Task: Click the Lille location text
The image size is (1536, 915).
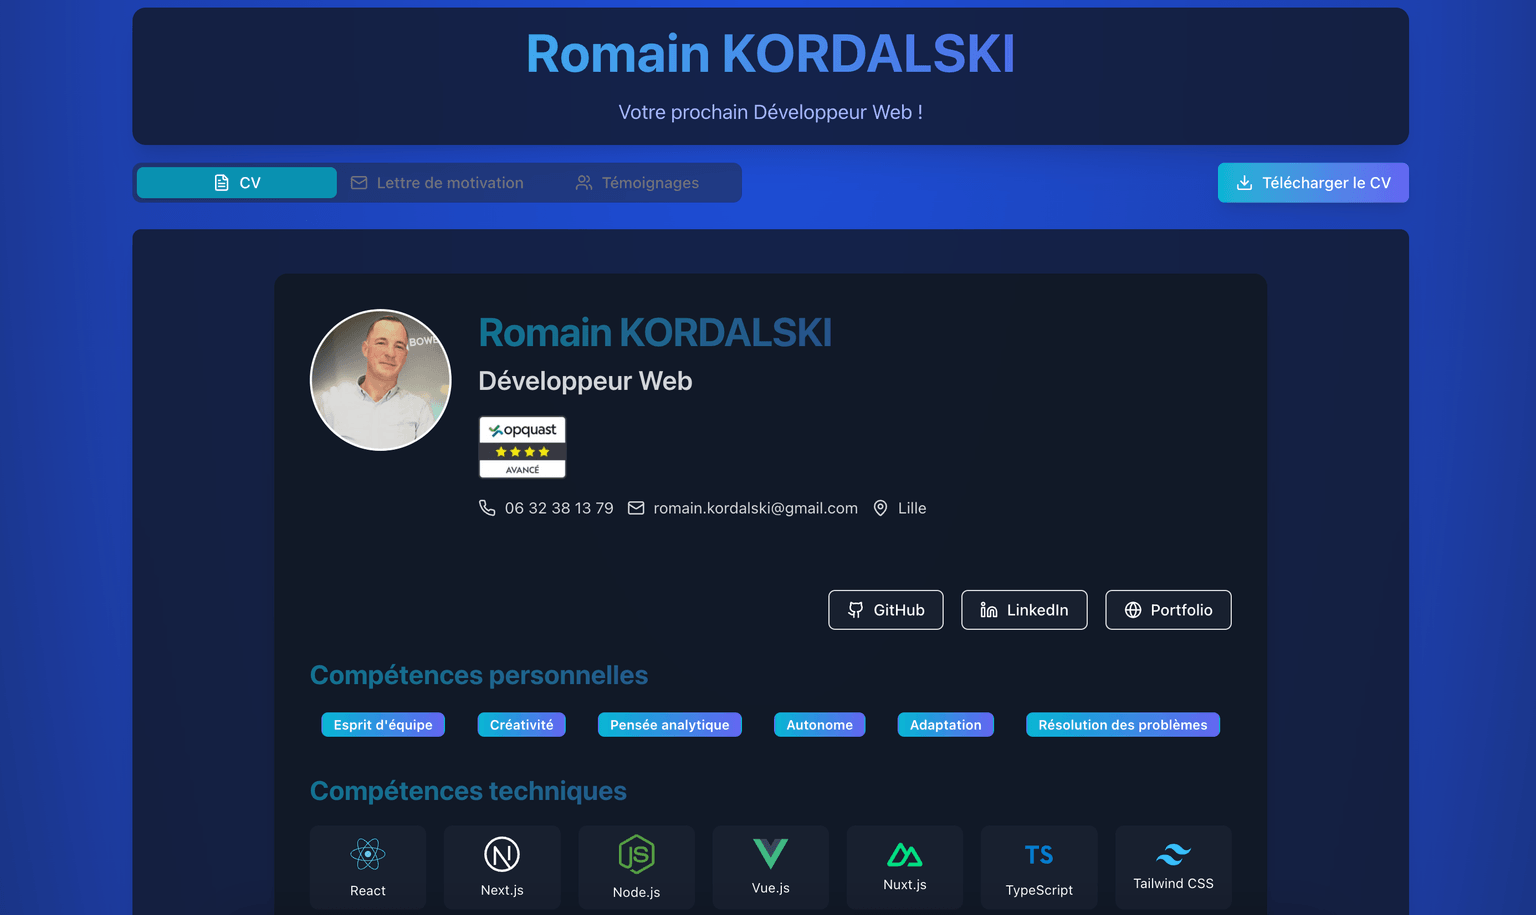Action: tap(912, 508)
